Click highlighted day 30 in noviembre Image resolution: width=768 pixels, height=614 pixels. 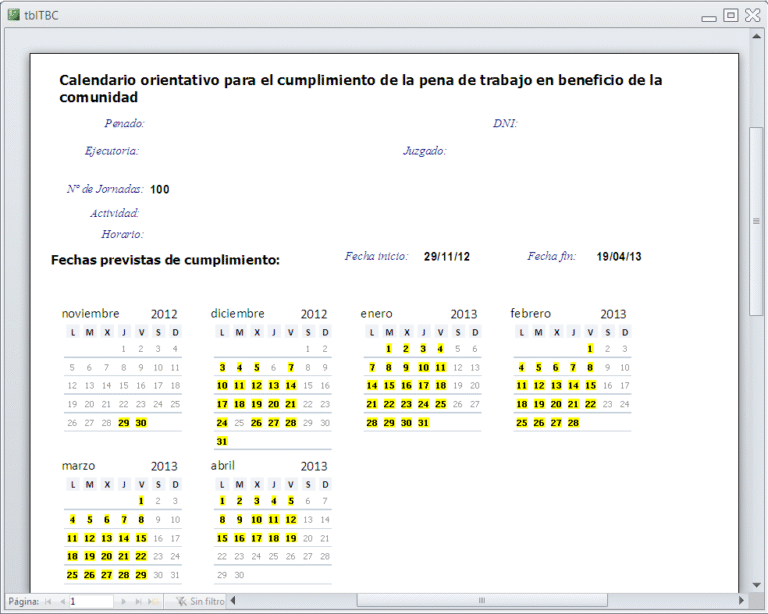[x=141, y=423]
